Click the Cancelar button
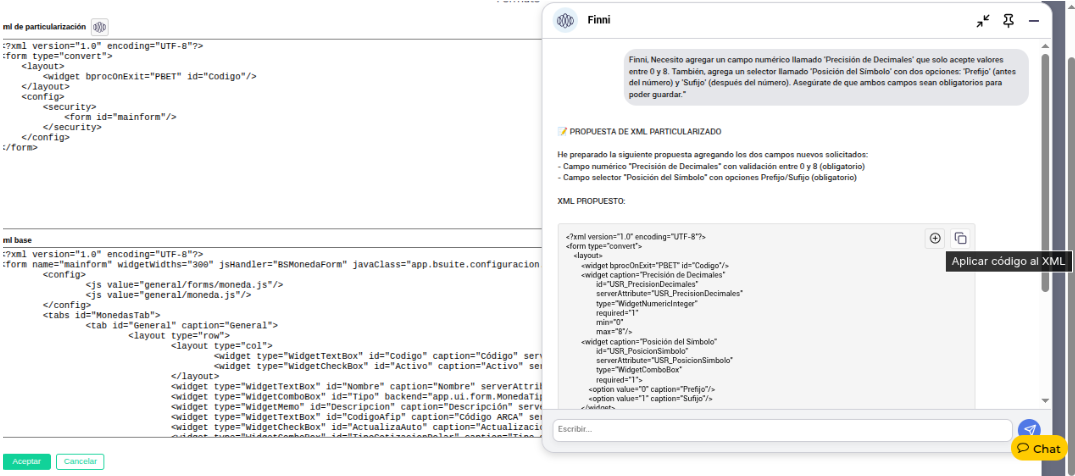 tap(80, 462)
